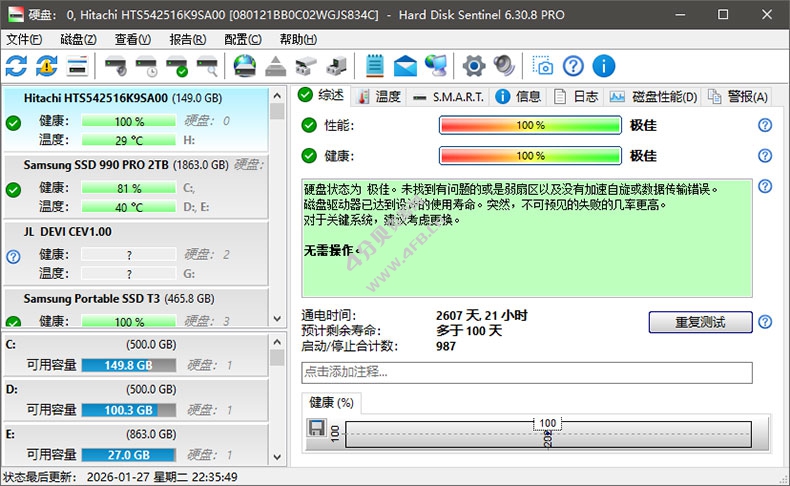Screen dimensions: 790x486
Task: Click the 点击添加注释 comment field
Action: [527, 372]
